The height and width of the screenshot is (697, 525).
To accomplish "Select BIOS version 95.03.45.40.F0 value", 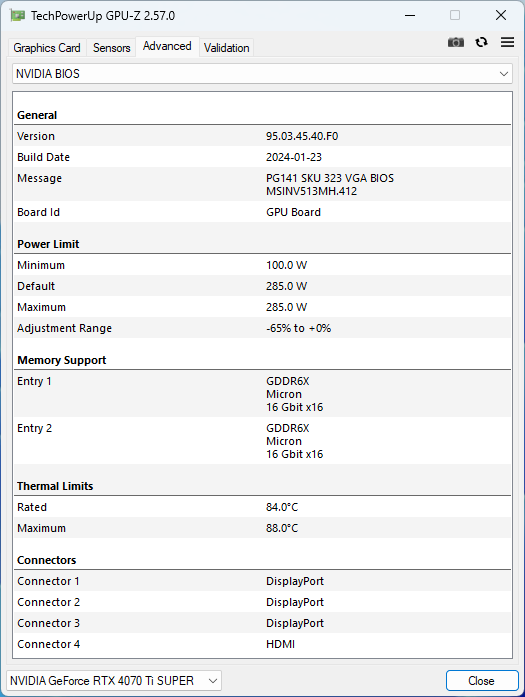I will click(302, 136).
